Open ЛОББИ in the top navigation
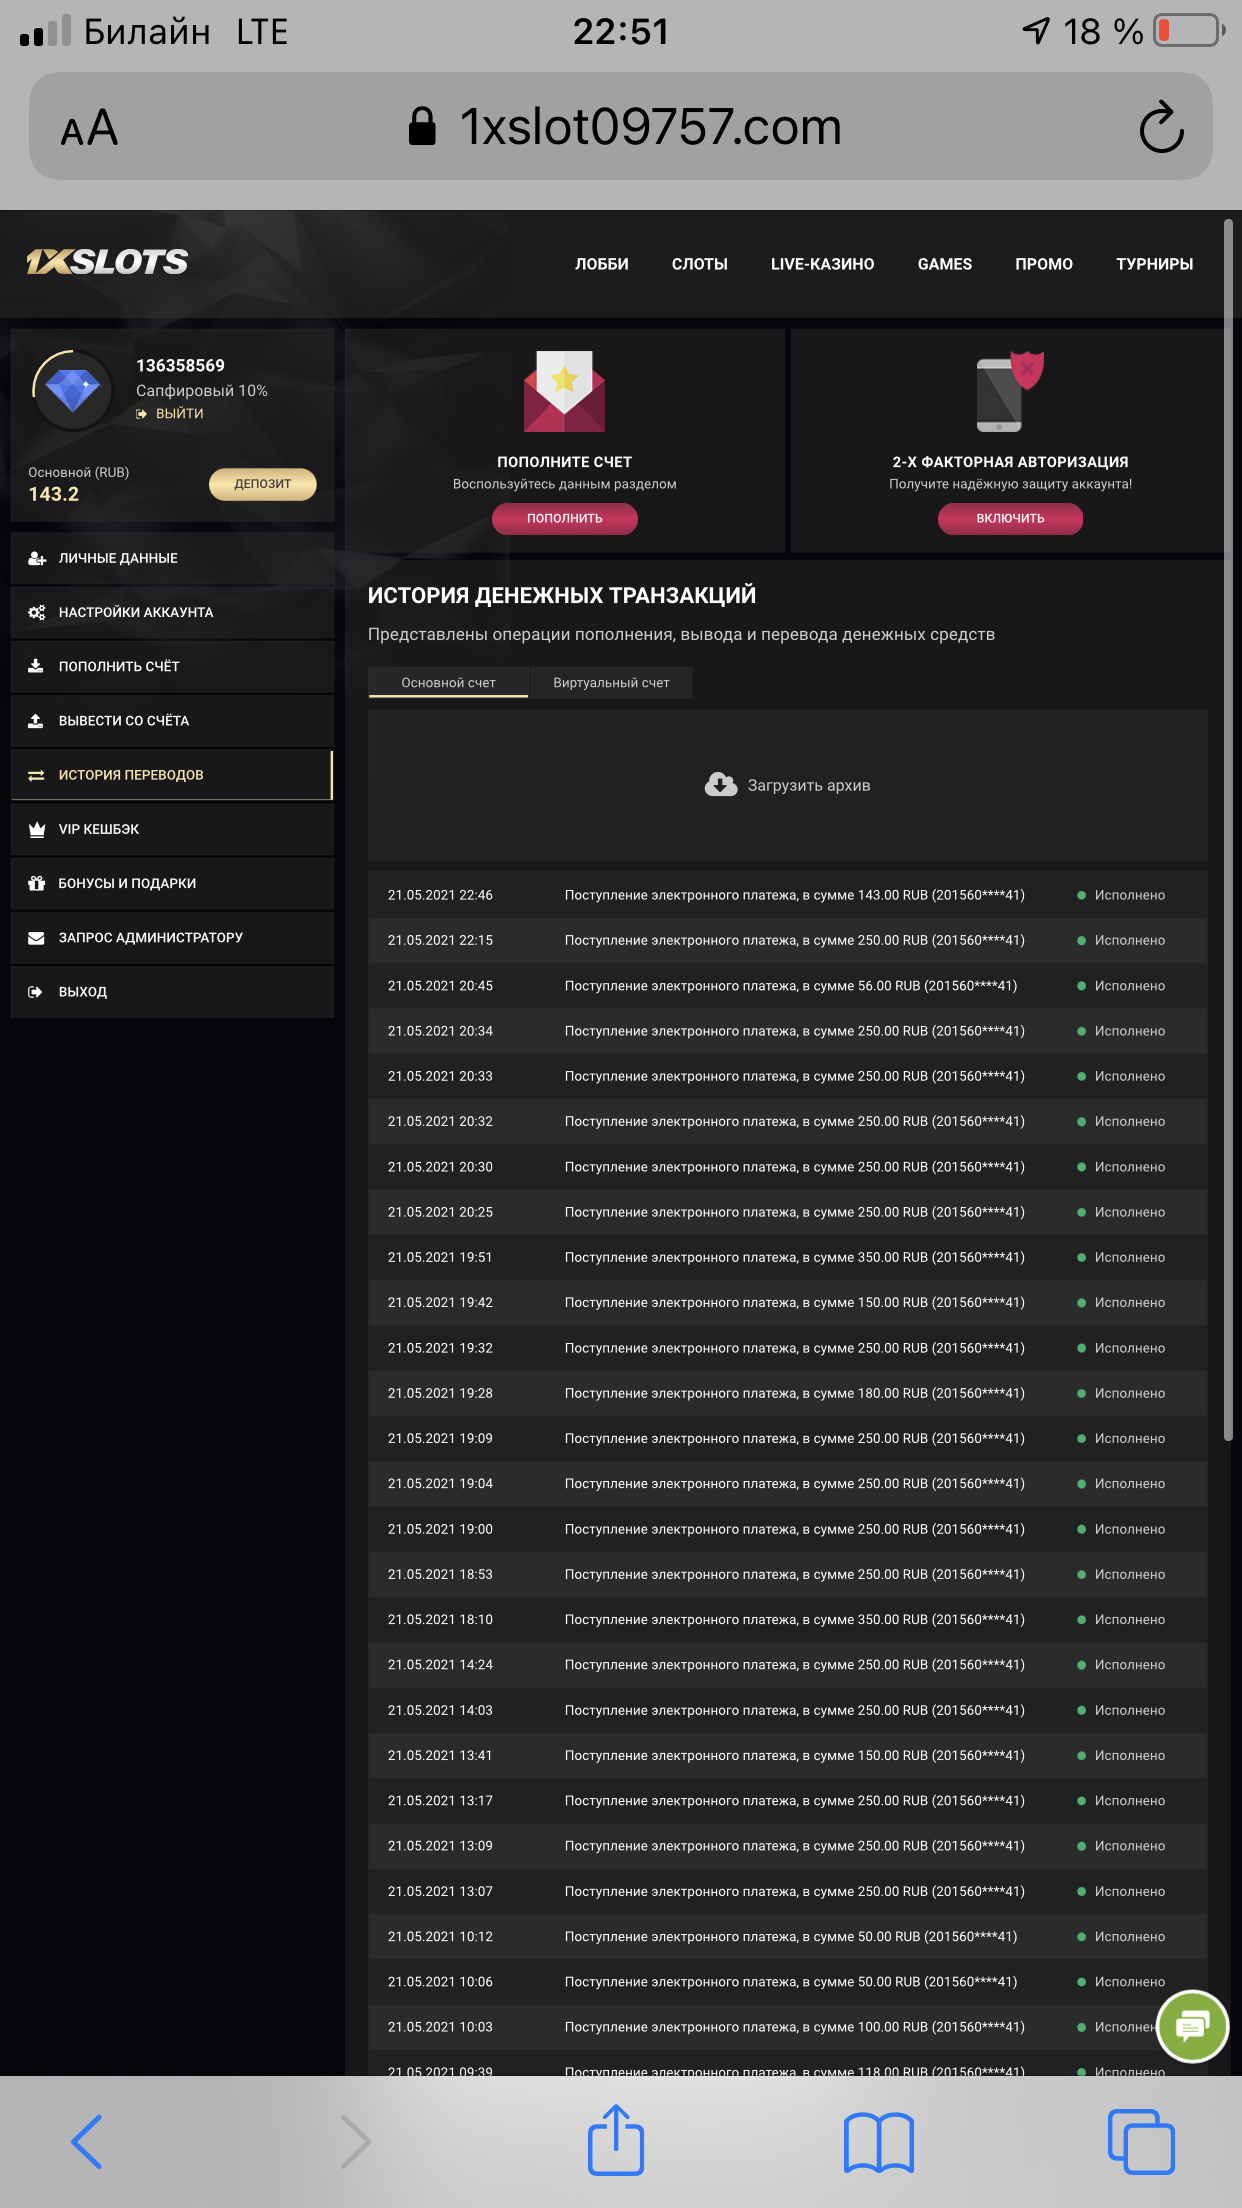1242x2208 pixels. 602,264
